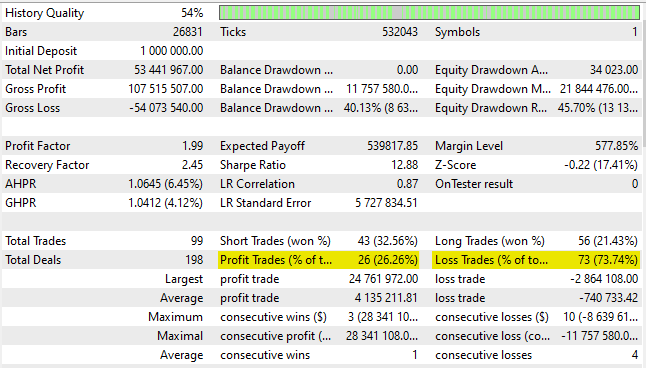Select the average consecutive losses label
This screenshot has width=646, height=368.
click(483, 354)
